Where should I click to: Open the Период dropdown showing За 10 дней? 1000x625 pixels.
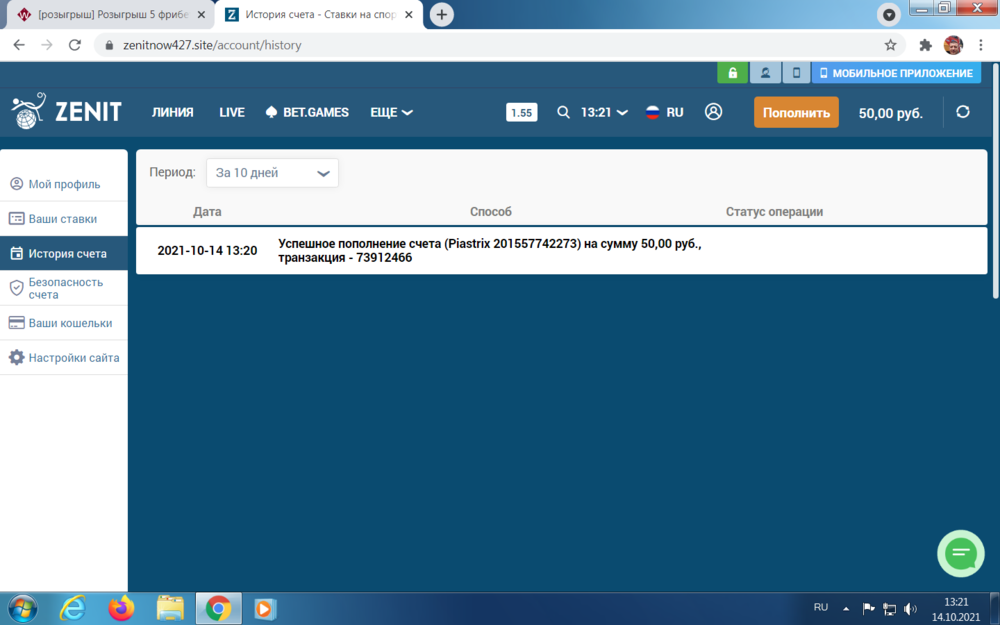[270, 172]
